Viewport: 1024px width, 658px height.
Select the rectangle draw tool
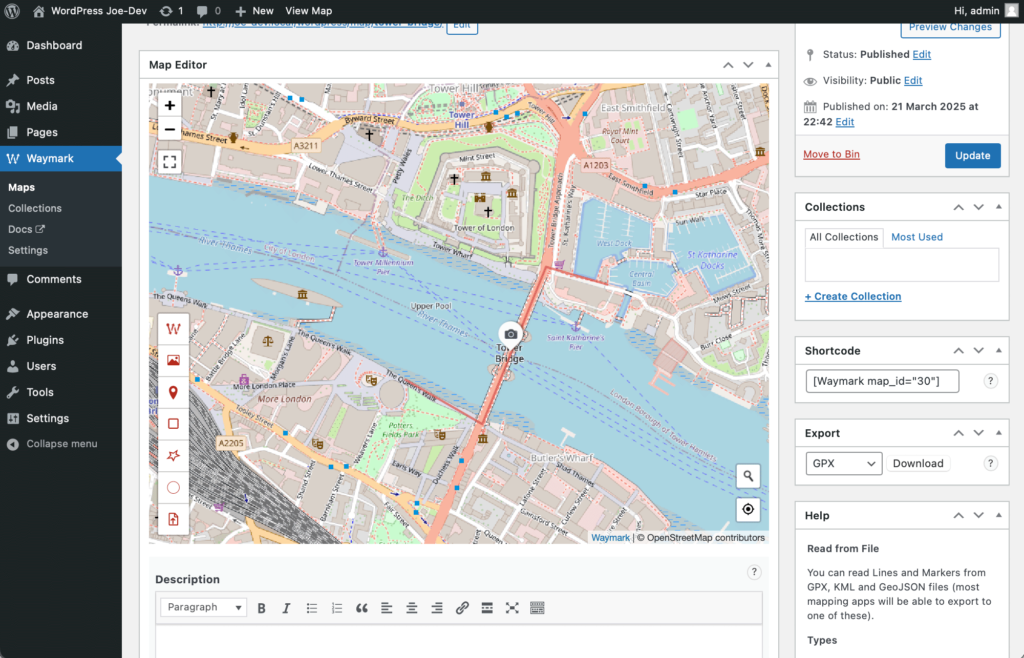pos(173,424)
